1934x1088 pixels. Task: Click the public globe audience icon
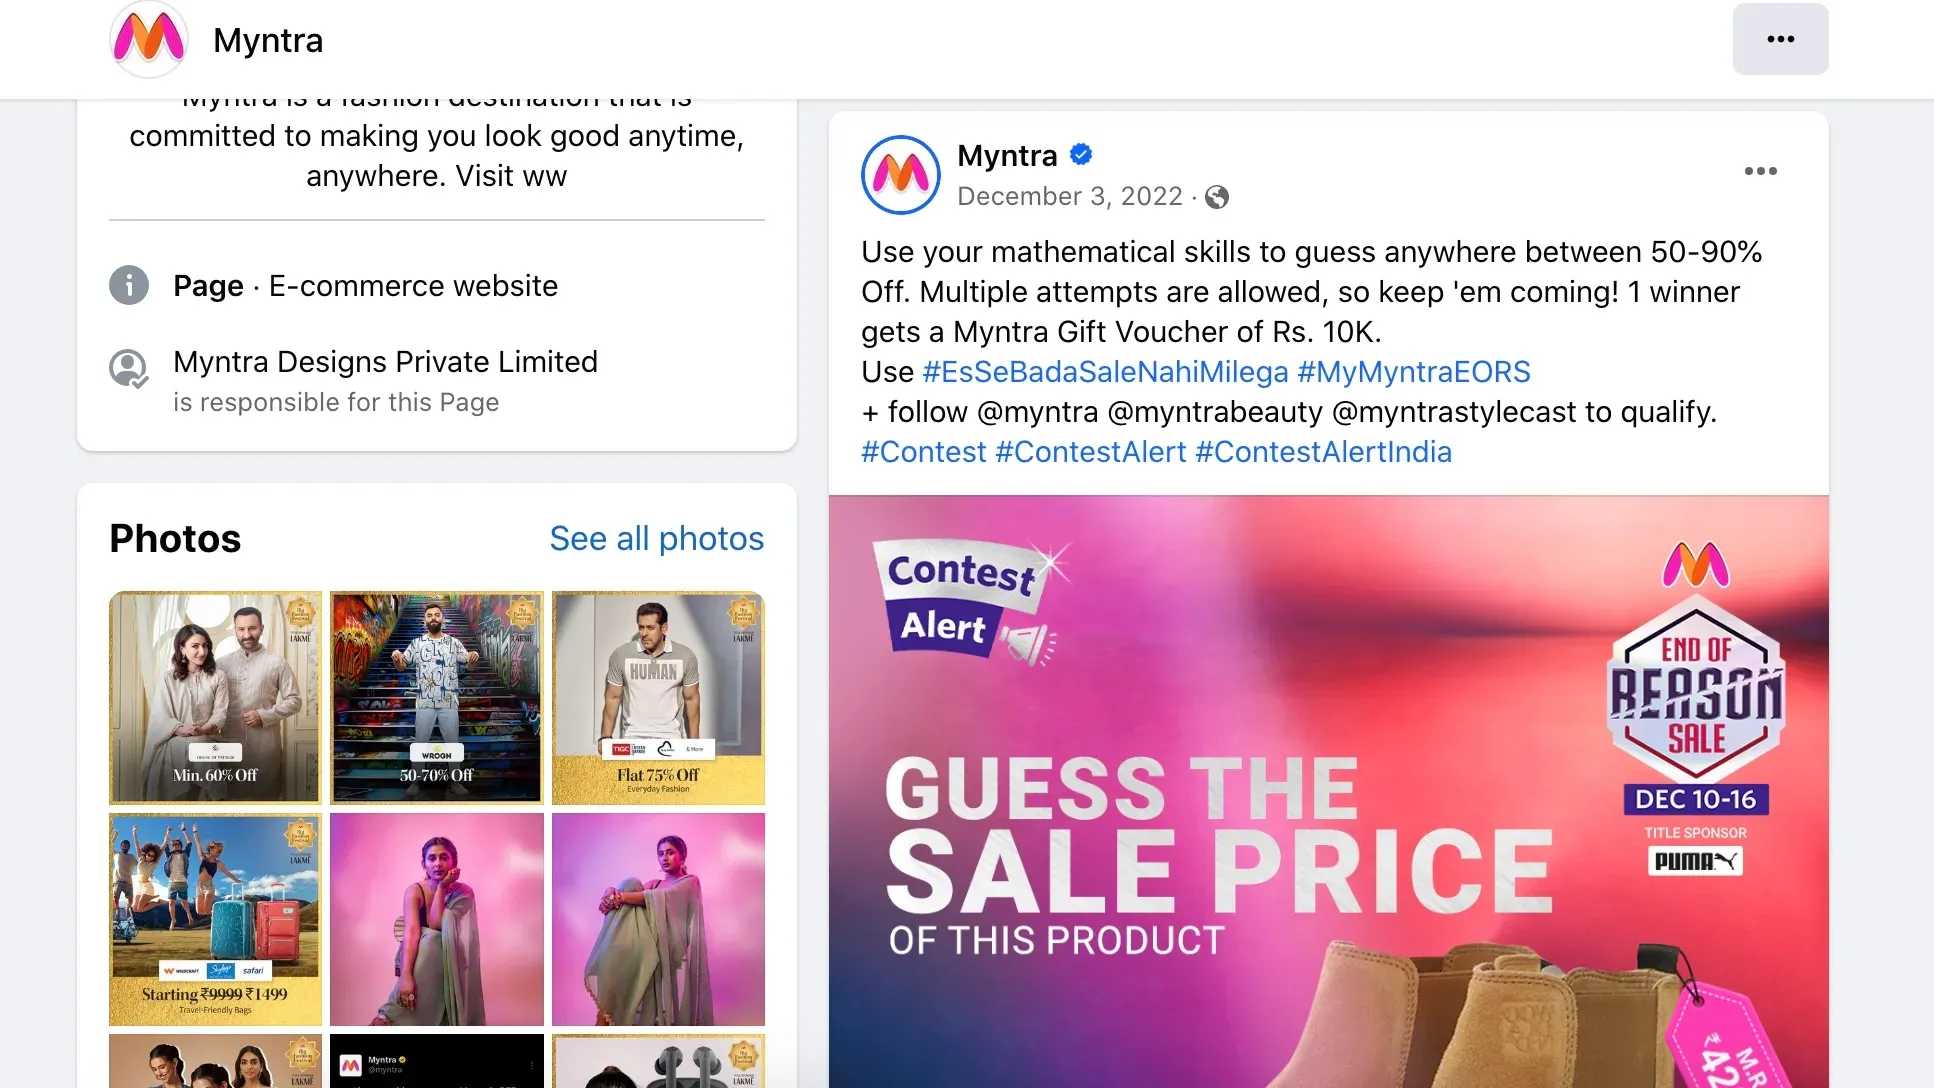(x=1217, y=197)
